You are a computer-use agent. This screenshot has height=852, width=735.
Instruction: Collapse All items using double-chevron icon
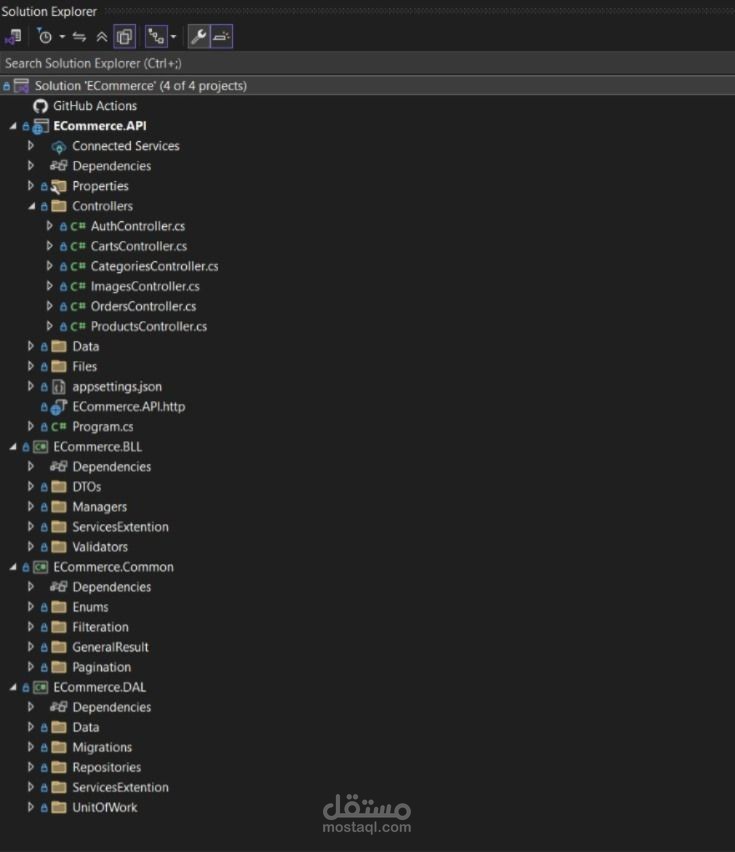click(x=102, y=37)
